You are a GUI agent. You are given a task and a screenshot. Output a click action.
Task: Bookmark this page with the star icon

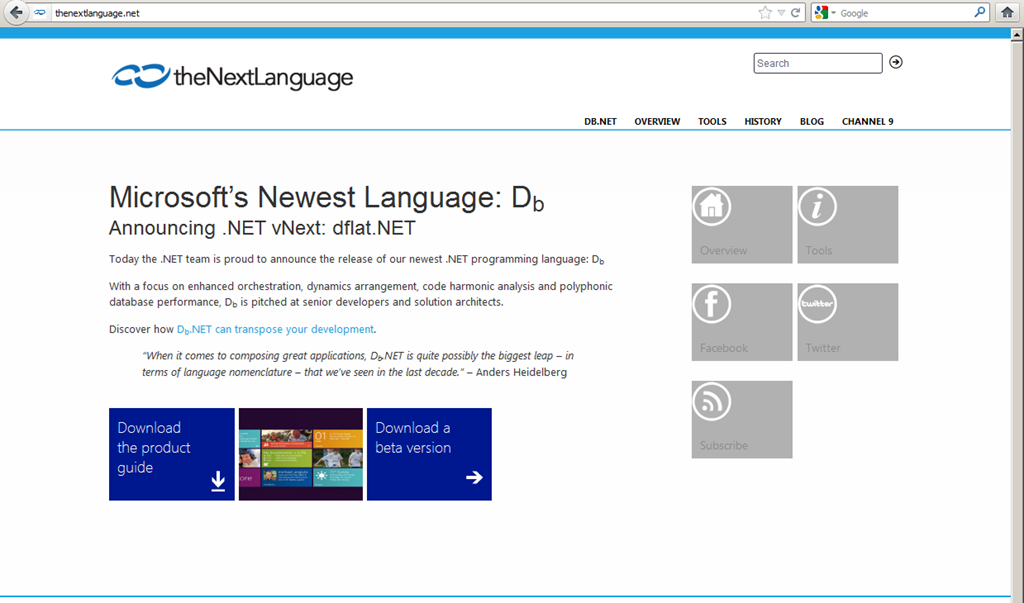tap(765, 13)
